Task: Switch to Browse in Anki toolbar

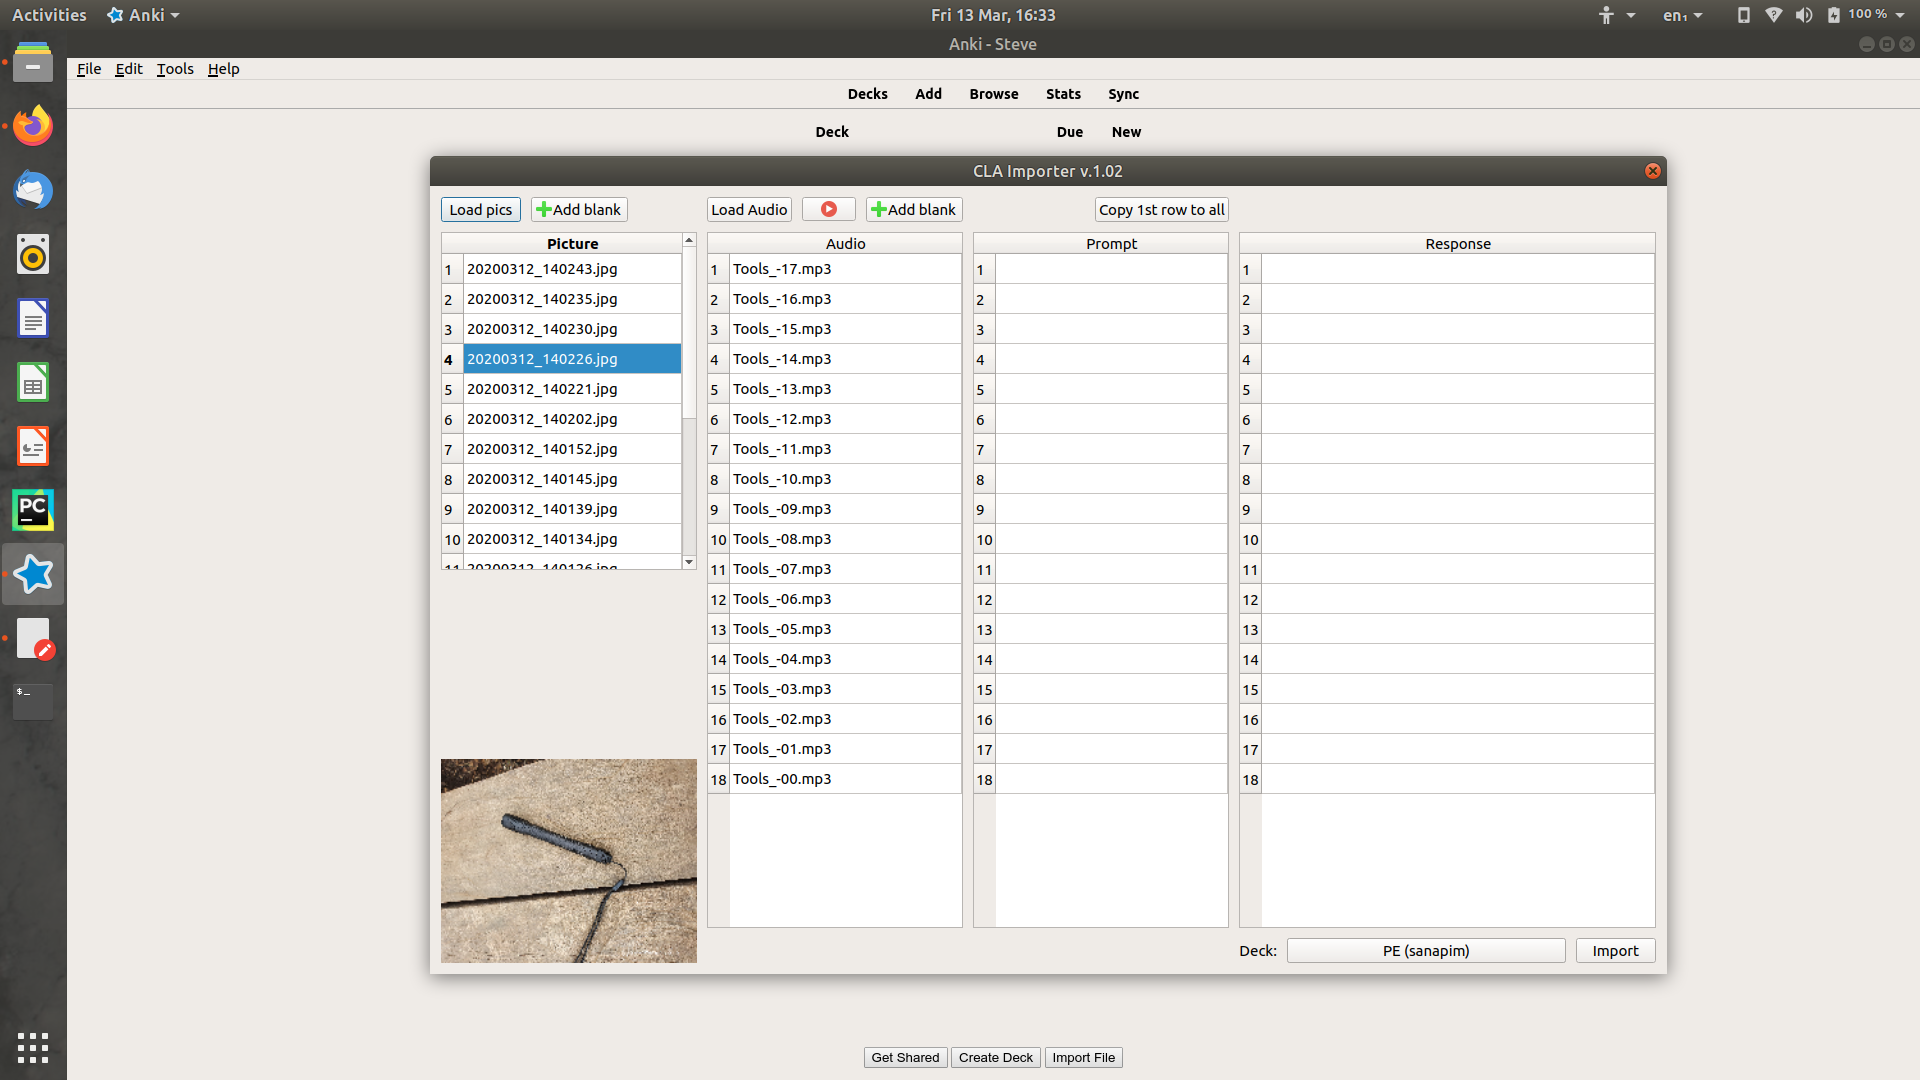Action: [993, 94]
